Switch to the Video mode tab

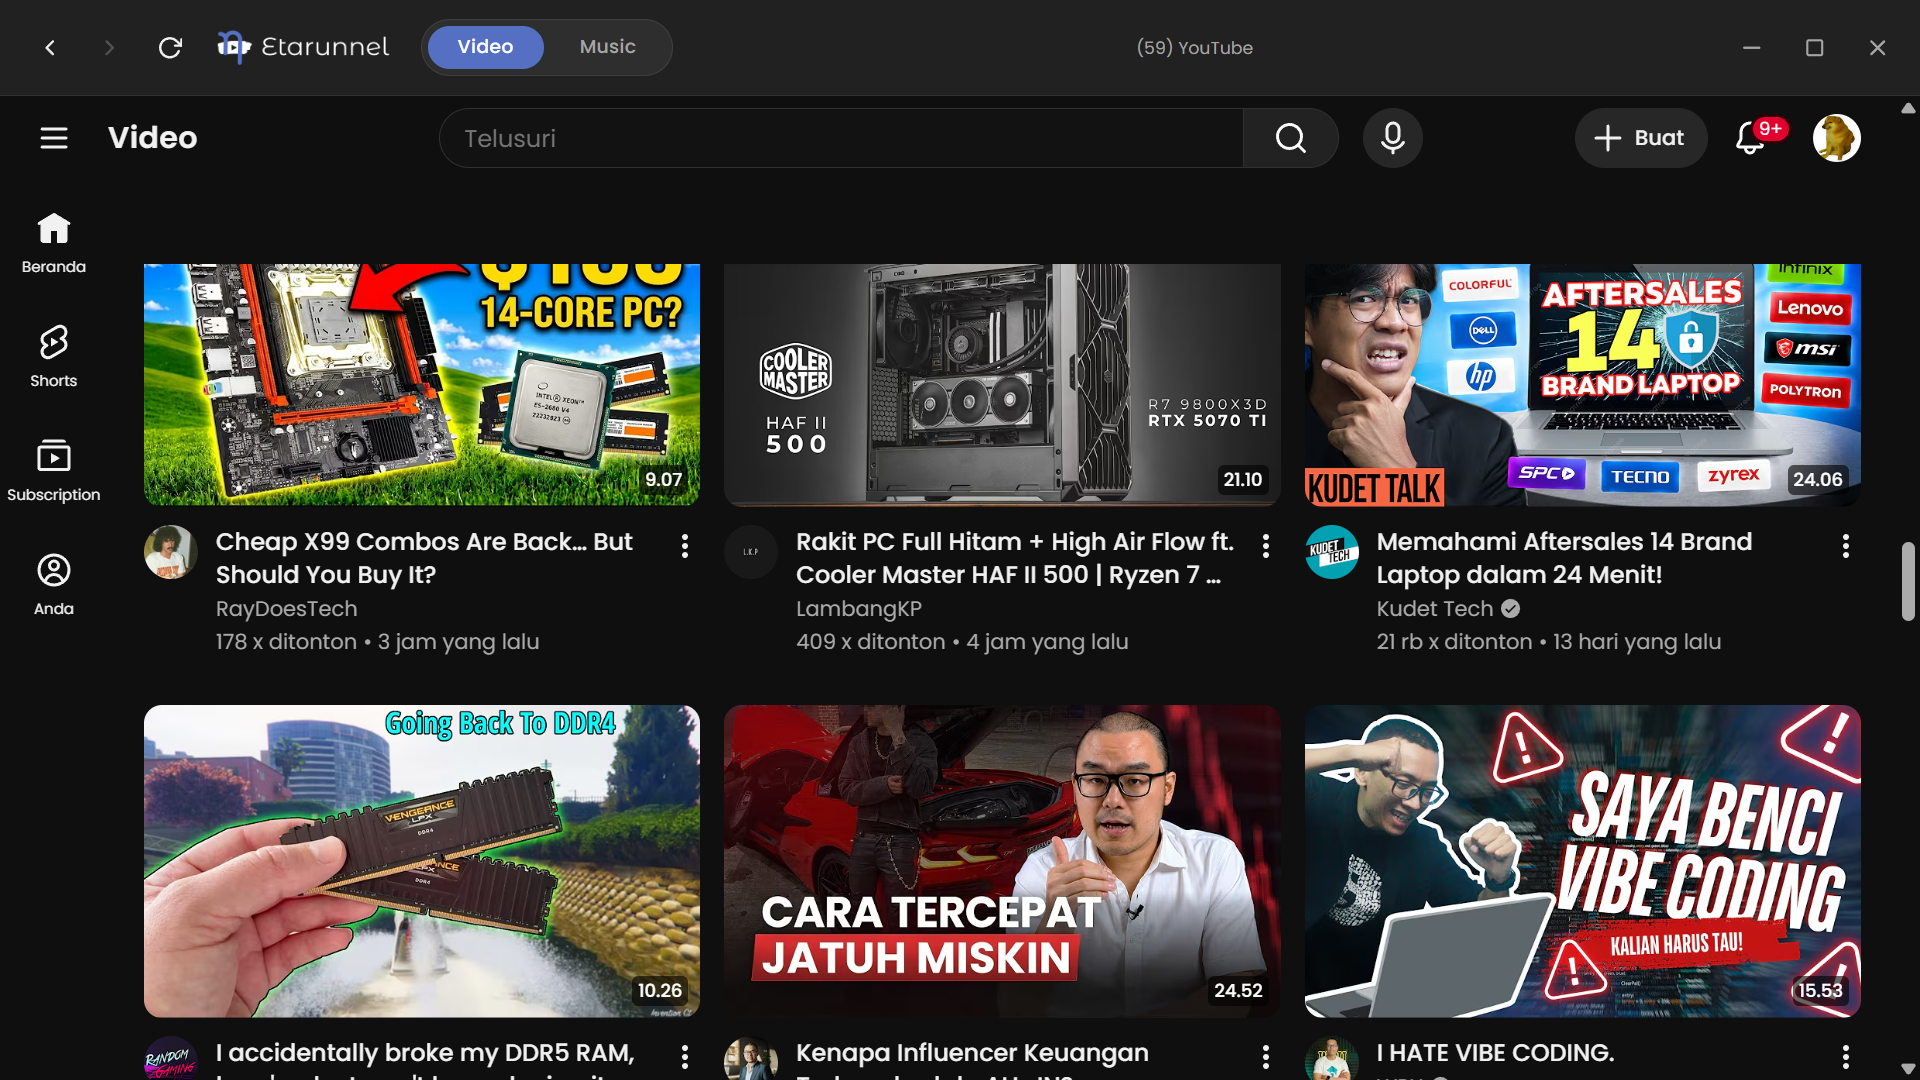pyautogui.click(x=485, y=47)
